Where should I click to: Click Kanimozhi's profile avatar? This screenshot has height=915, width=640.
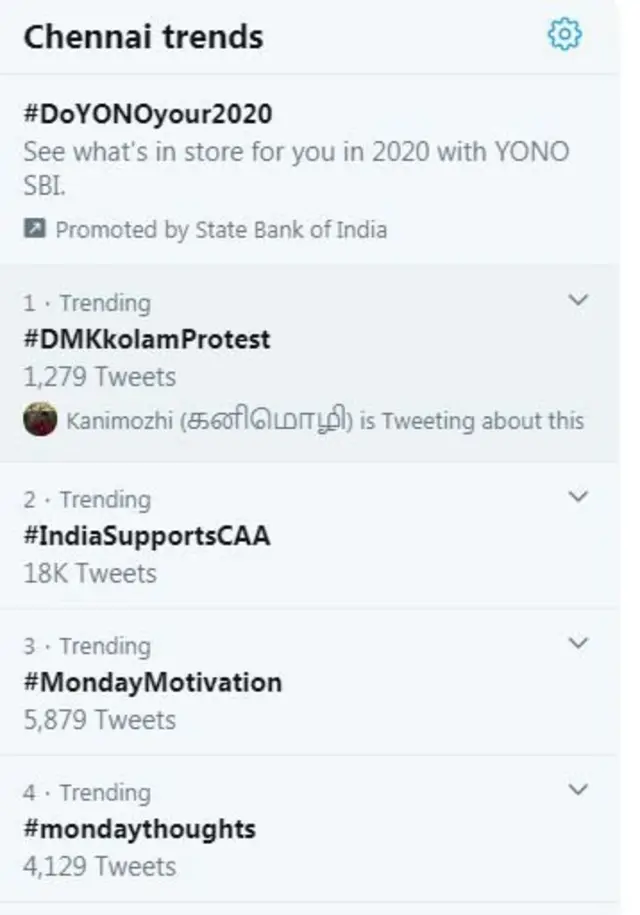pos(43,420)
